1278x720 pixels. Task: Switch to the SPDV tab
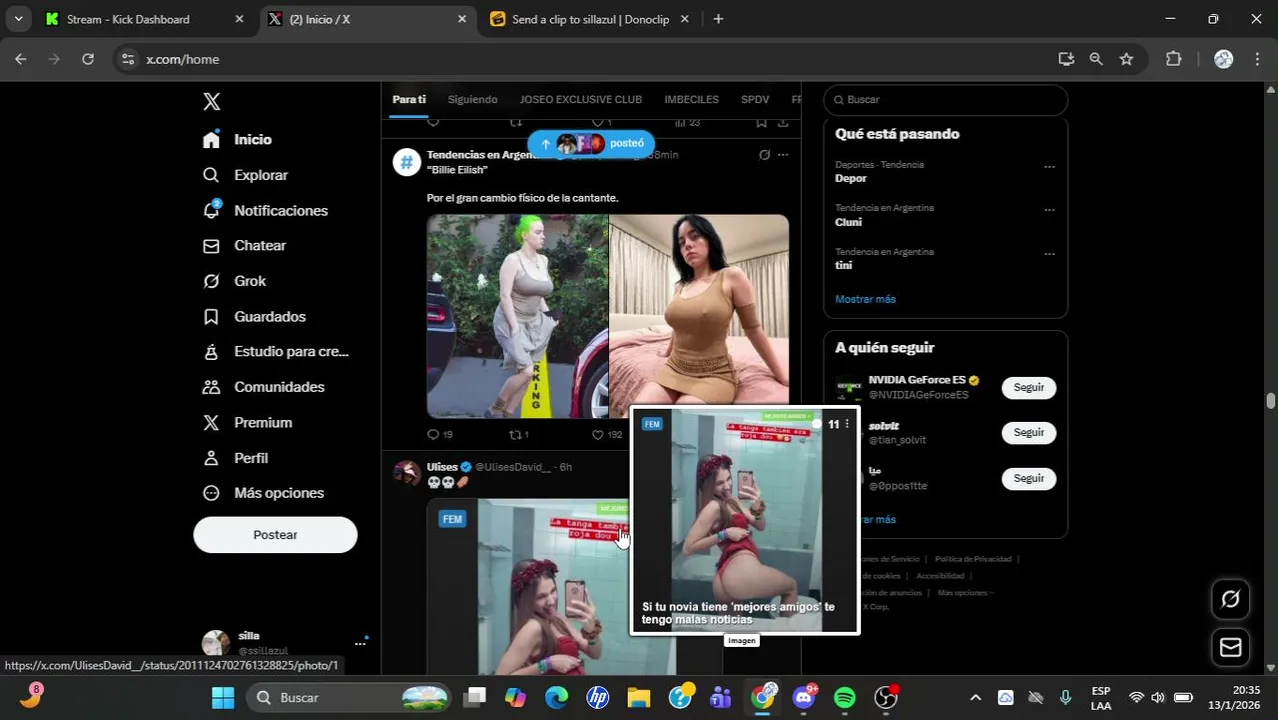coord(755,100)
